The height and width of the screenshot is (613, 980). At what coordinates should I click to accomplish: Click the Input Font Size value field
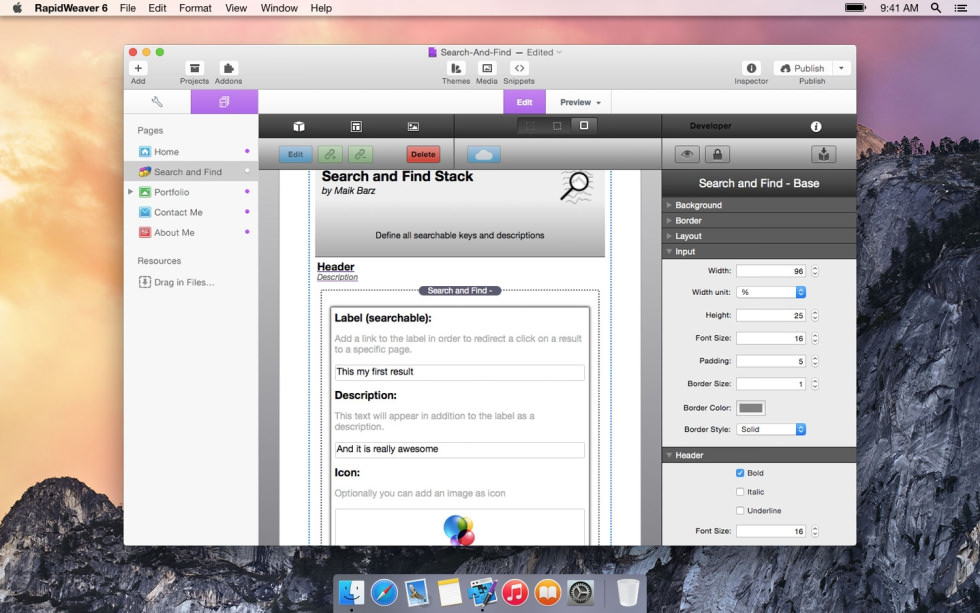tap(771, 338)
